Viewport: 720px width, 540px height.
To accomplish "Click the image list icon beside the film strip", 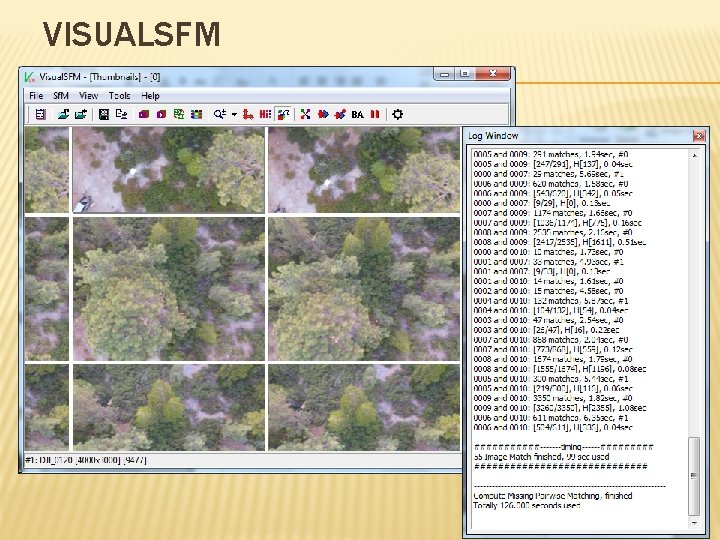I will coord(122,114).
